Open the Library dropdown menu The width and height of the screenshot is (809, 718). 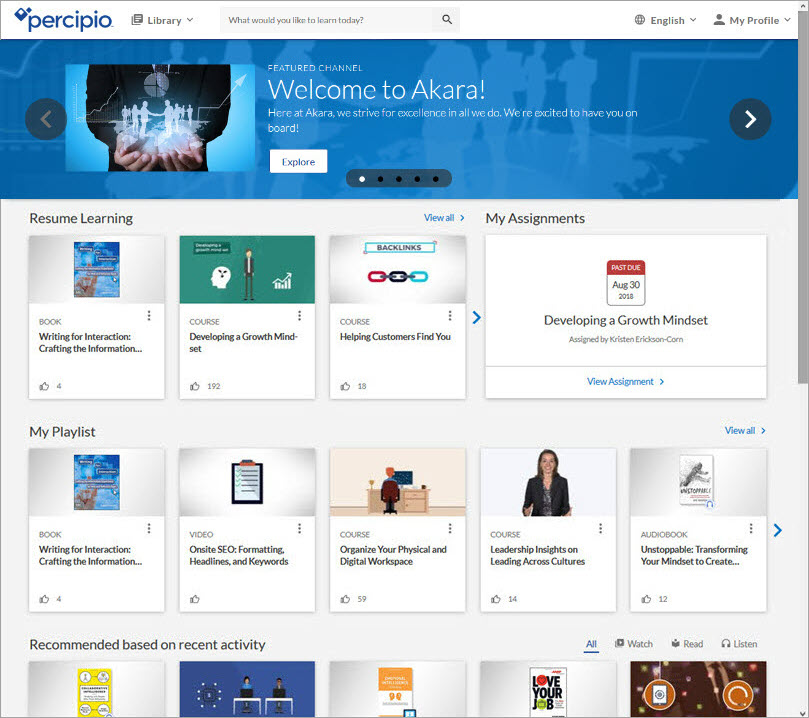(163, 20)
